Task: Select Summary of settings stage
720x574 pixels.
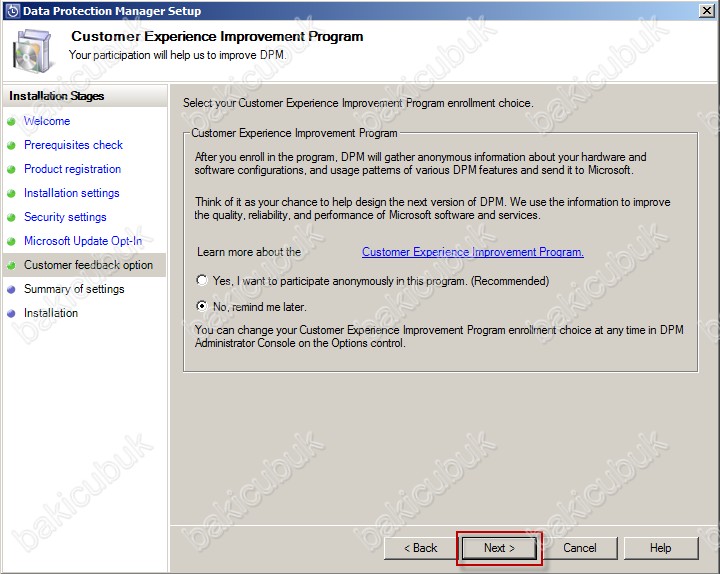Action: coord(74,289)
